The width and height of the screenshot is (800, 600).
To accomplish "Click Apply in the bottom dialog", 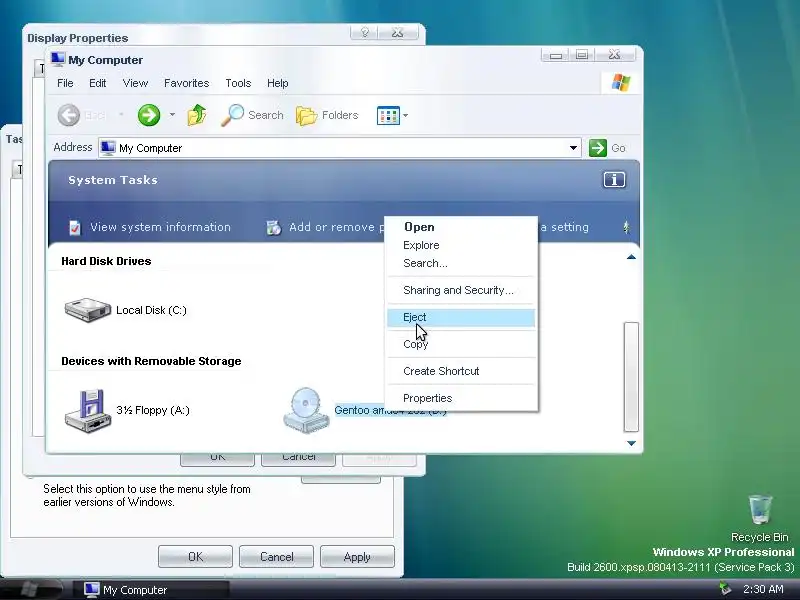I will [357, 557].
